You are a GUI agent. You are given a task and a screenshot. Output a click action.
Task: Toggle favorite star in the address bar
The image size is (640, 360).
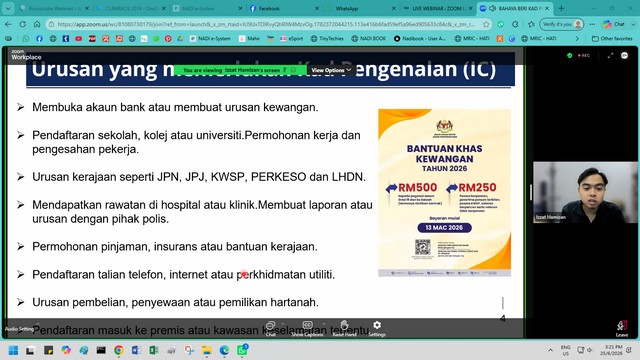coord(486,24)
